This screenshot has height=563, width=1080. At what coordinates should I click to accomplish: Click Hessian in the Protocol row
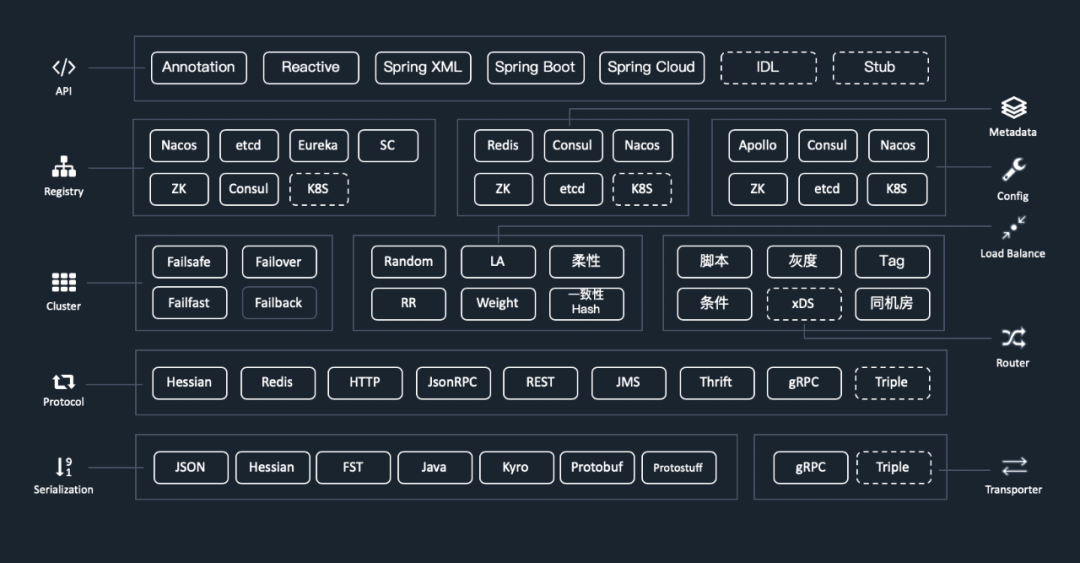tap(189, 382)
